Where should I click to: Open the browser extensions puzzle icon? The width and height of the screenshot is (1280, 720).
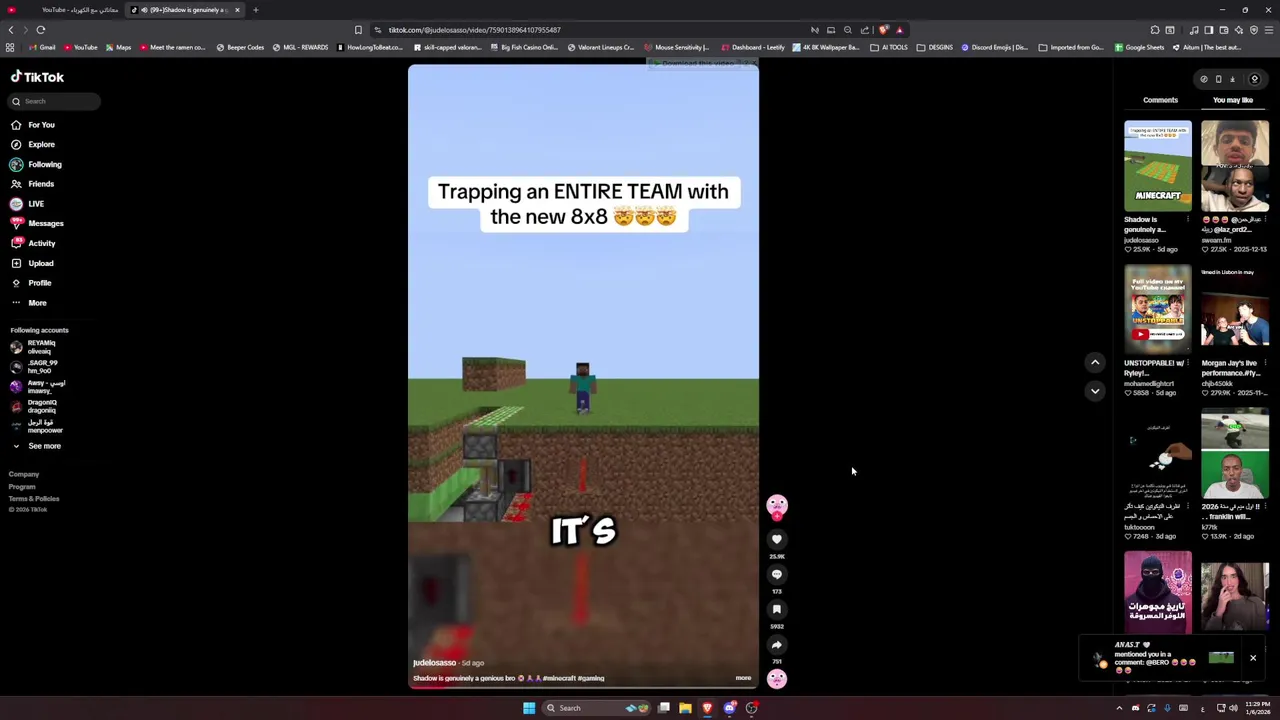click(1155, 30)
